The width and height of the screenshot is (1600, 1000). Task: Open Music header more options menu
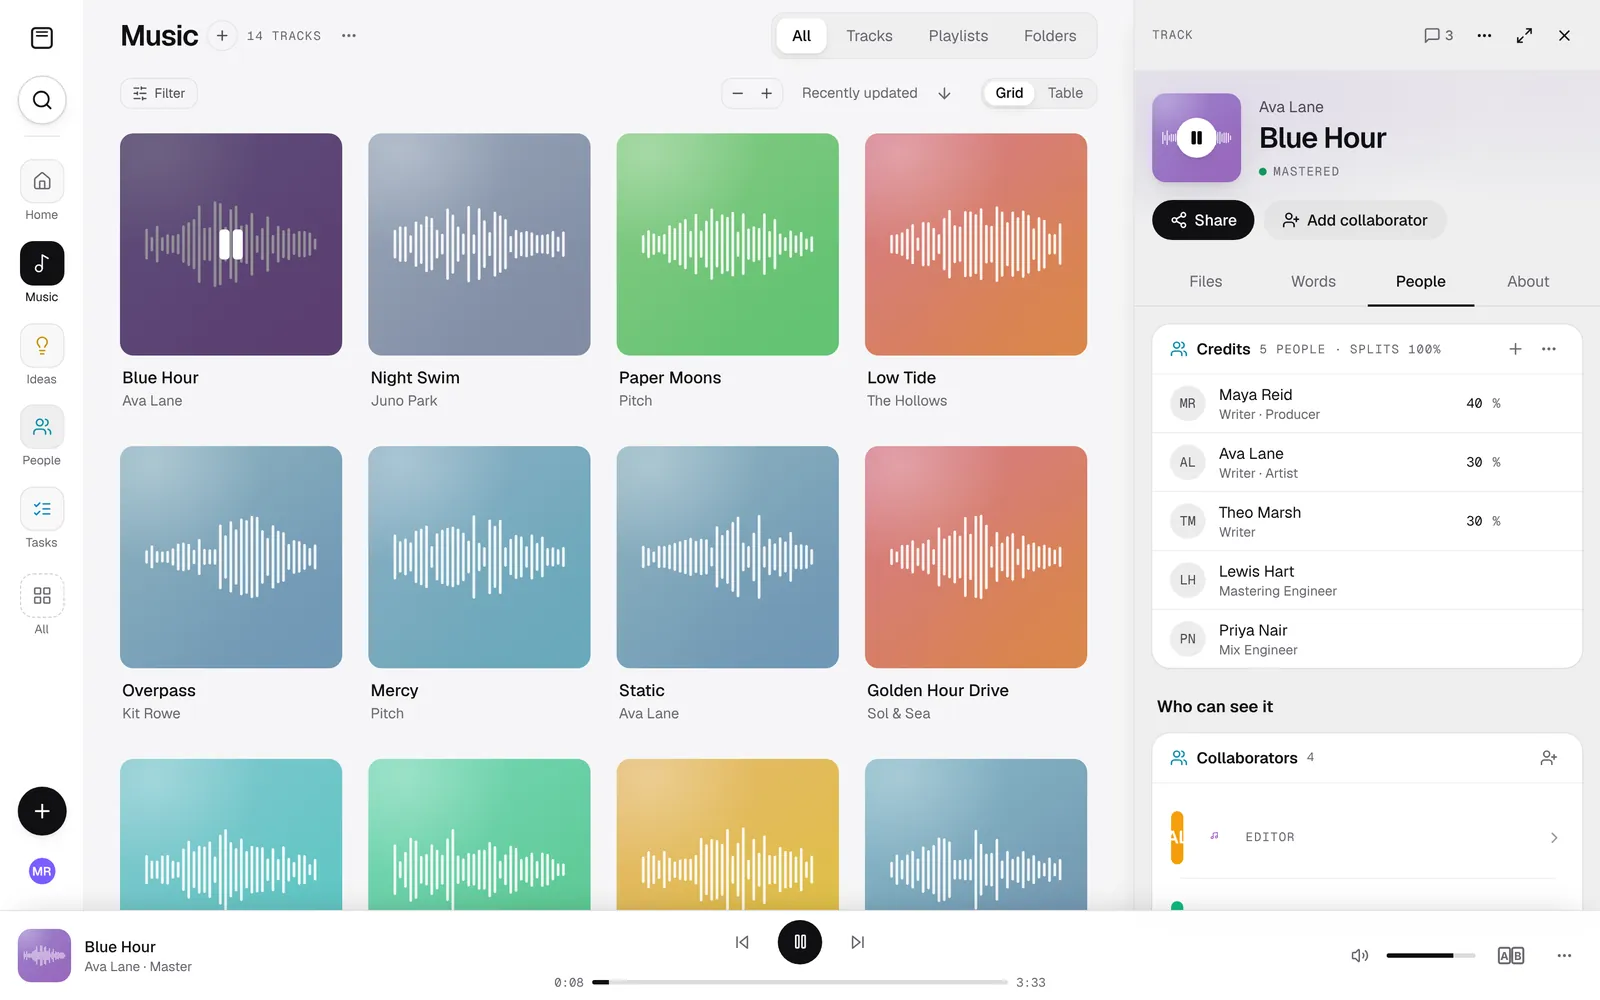click(x=349, y=36)
